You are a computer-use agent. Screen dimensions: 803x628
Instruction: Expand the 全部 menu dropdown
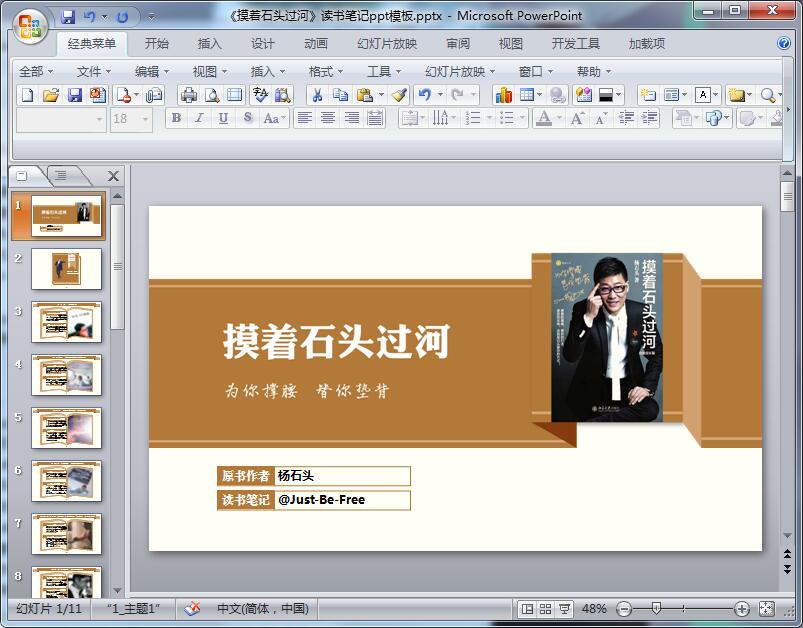[x=36, y=72]
